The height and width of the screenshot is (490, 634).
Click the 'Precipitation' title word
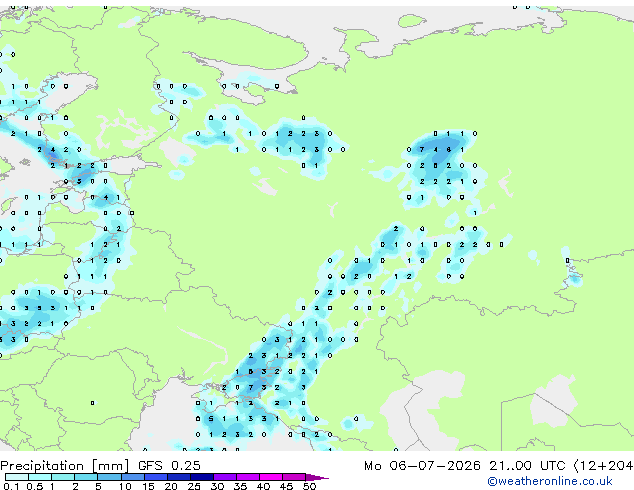42,466
